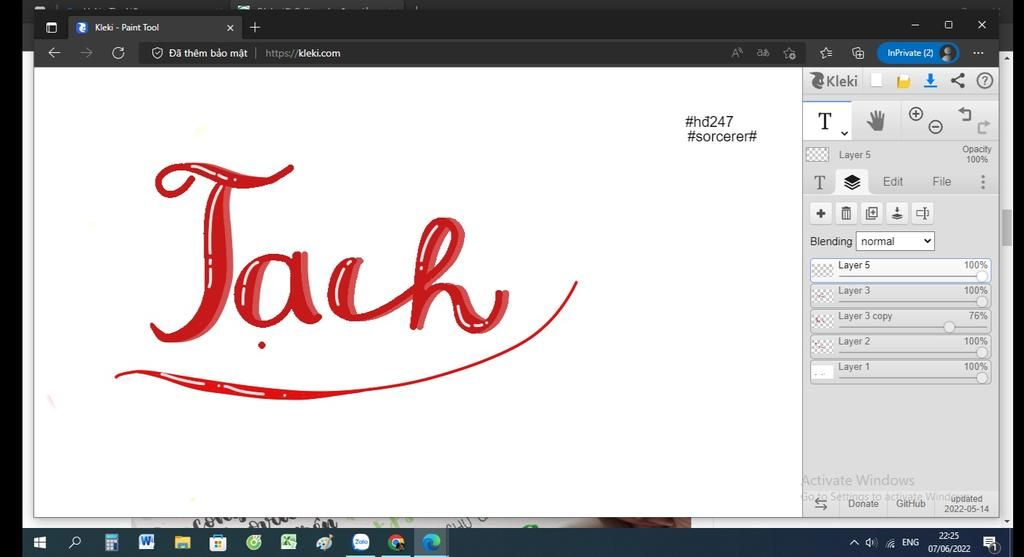1024x557 pixels.
Task: Select the Hand pan tool
Action: (876, 121)
